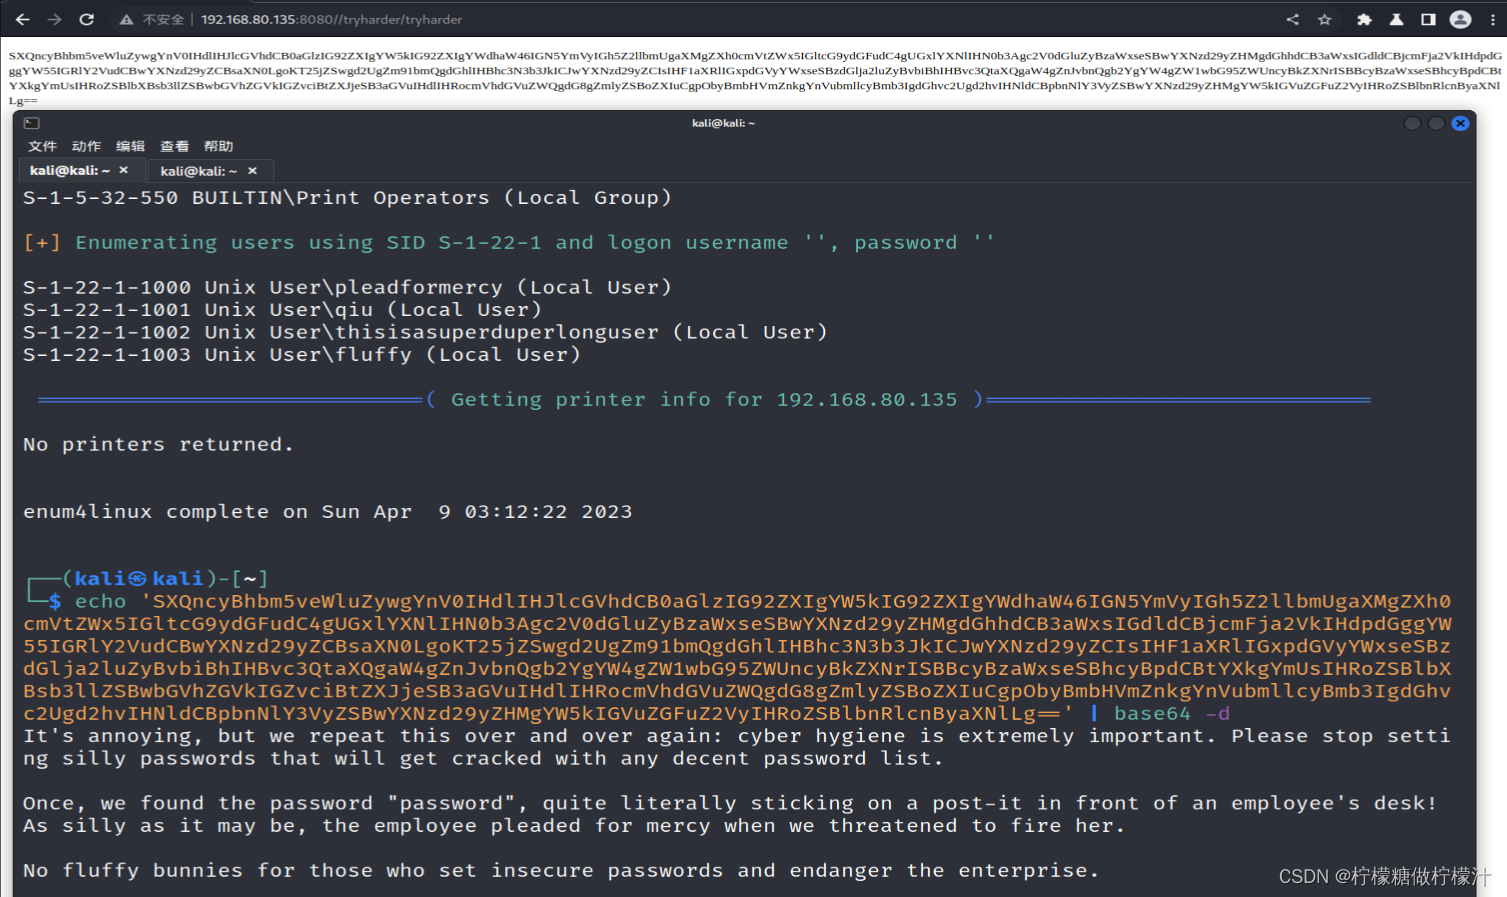Open the 查看 menu in terminal
This screenshot has height=897, width=1507.
coord(174,146)
